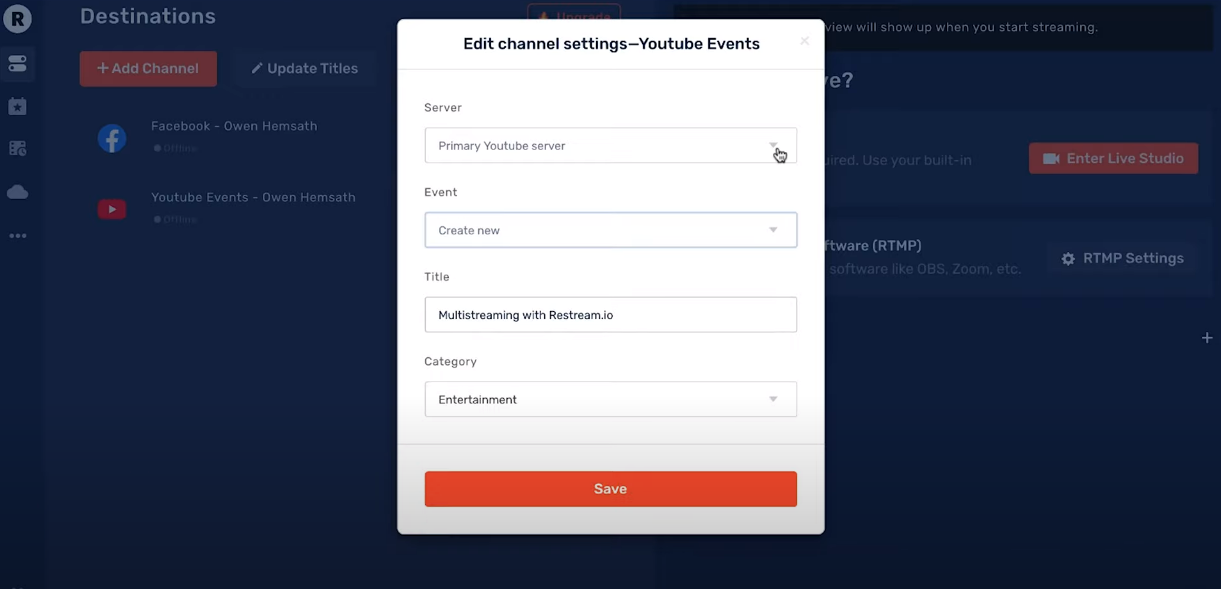Open the Server dropdown arrow
1221x589 pixels.
click(x=773, y=146)
